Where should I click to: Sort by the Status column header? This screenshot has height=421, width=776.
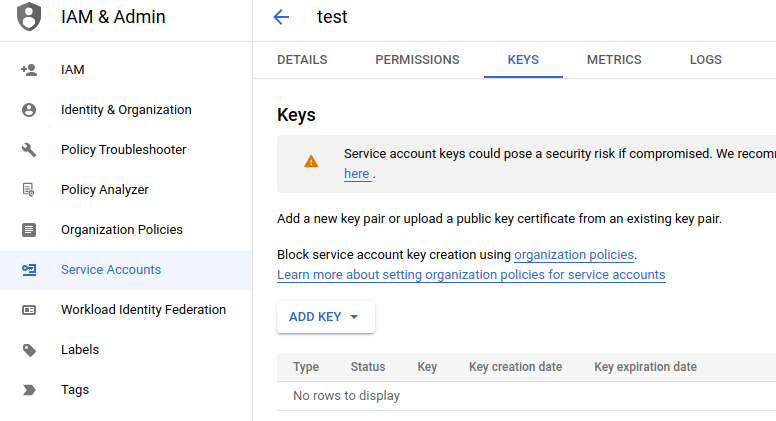point(368,367)
